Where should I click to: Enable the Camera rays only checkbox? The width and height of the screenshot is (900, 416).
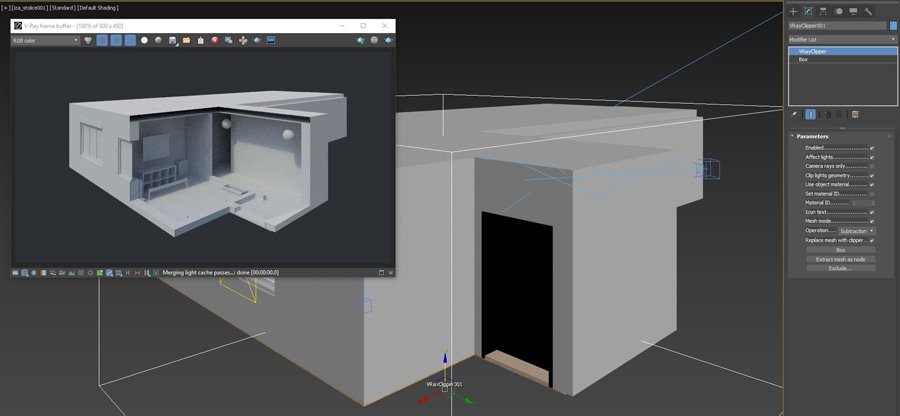[x=872, y=166]
